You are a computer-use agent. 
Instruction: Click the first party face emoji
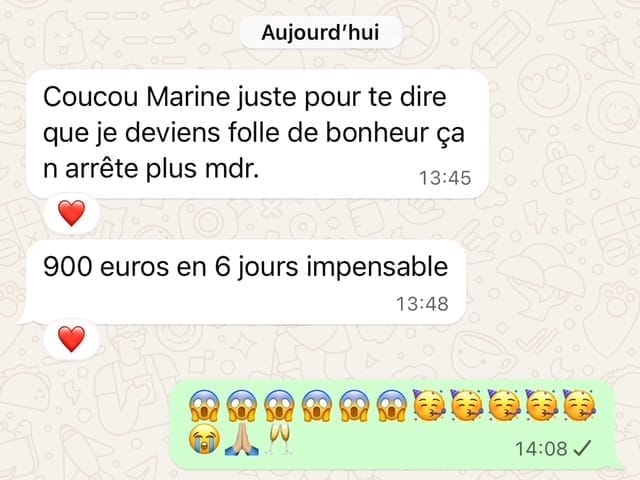click(429, 405)
